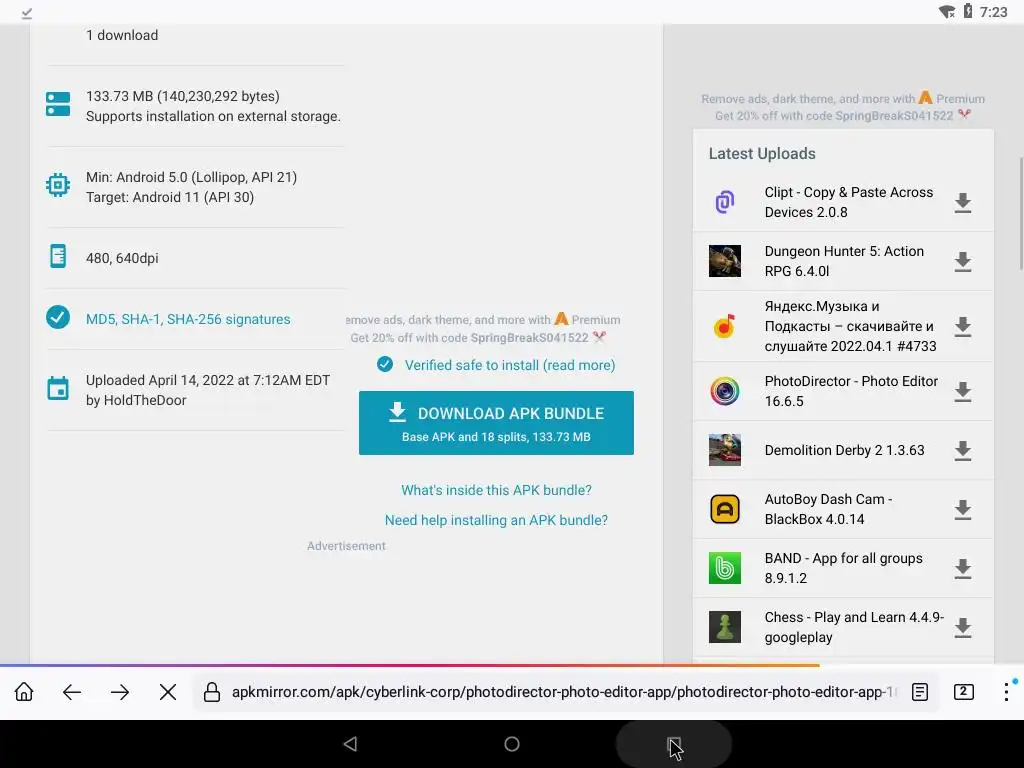The image size is (1024, 768).
Task: Click the Android version chip icon
Action: click(x=58, y=185)
